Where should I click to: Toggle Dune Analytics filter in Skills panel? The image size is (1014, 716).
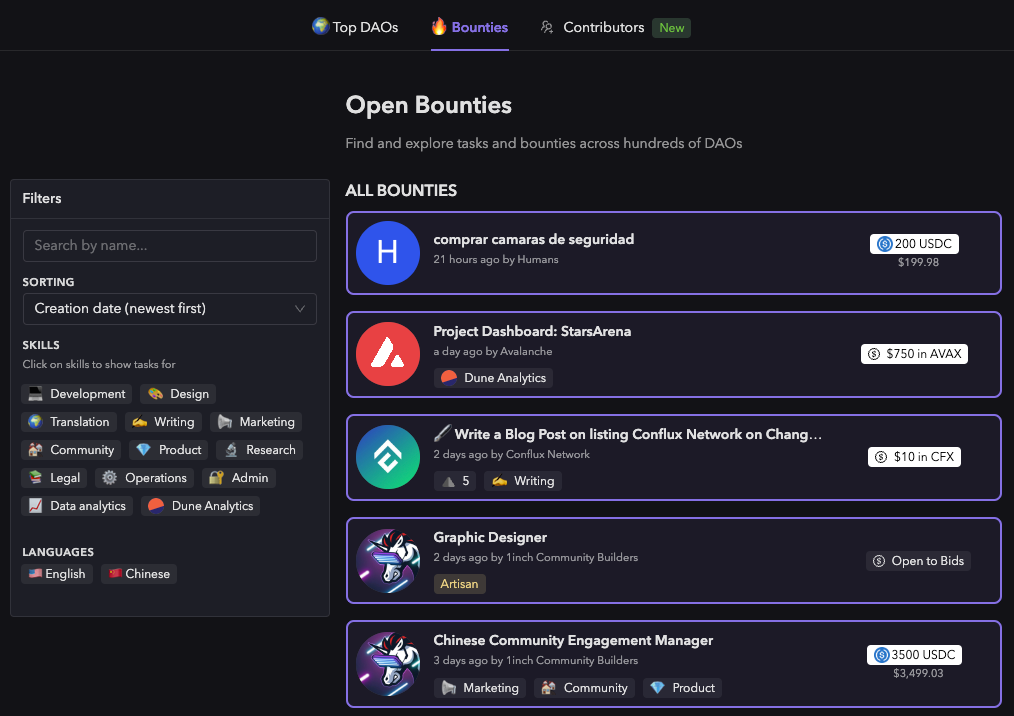coord(200,506)
